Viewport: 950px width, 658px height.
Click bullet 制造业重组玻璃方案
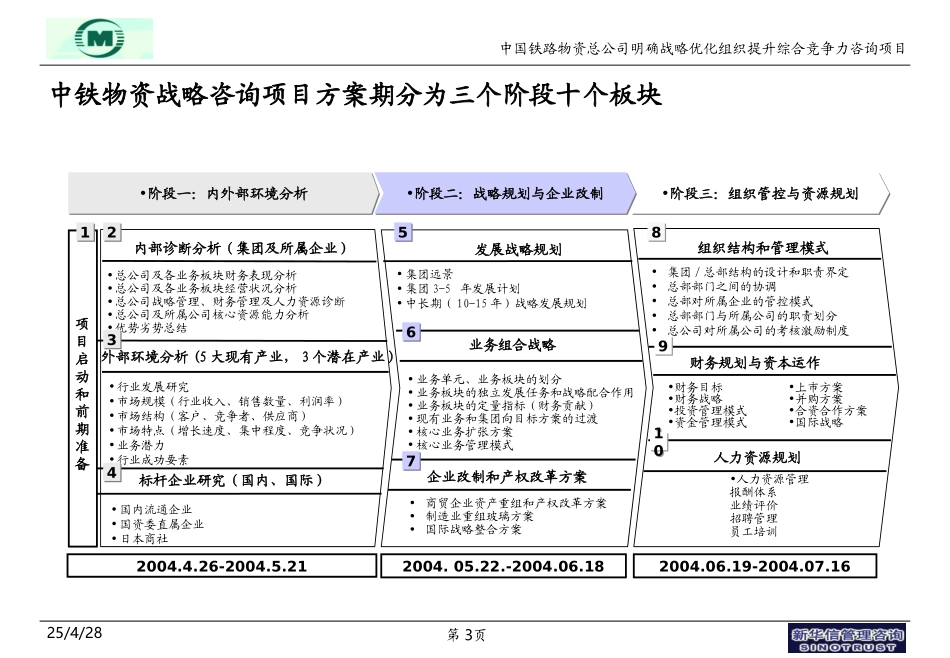[x=473, y=516]
